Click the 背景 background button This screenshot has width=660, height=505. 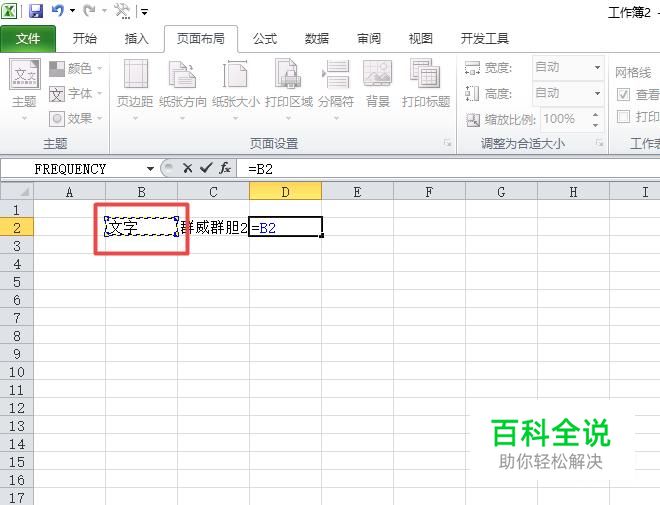(x=378, y=84)
